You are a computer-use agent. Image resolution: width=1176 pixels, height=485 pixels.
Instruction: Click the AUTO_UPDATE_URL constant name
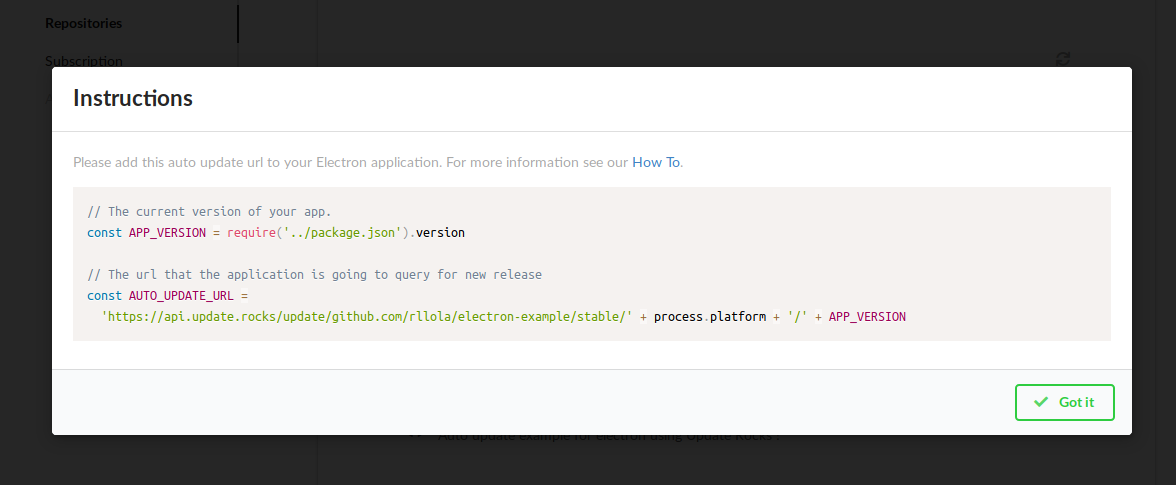click(180, 296)
